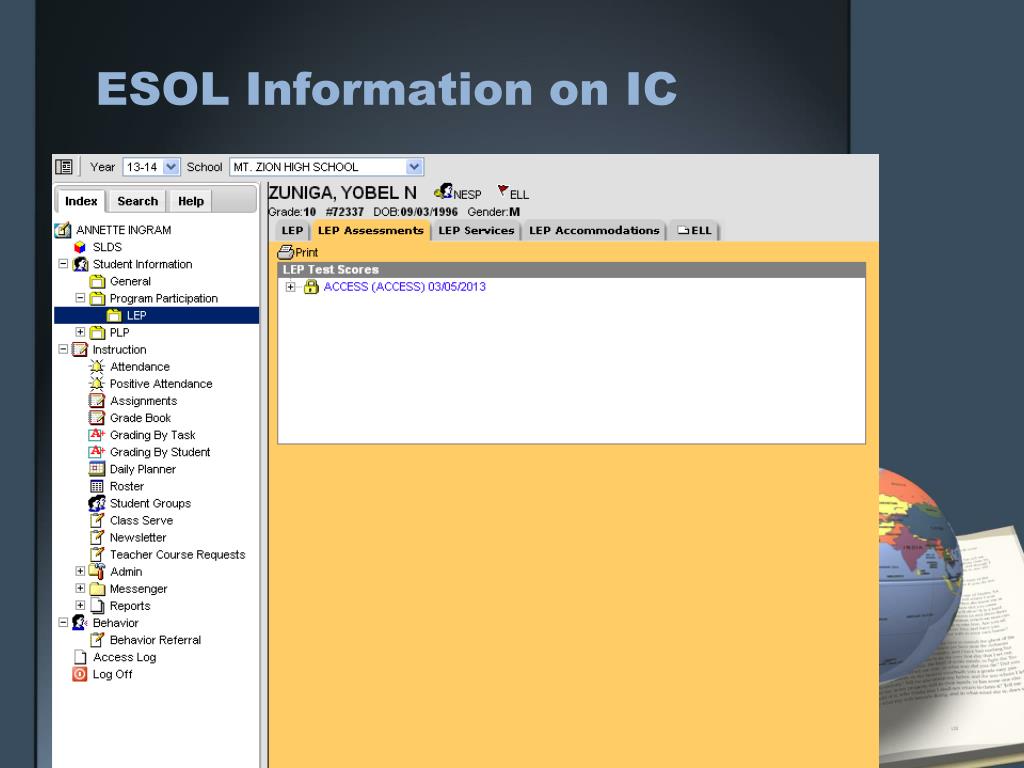Open the ACCESS (ACCESS) 03/05/2013 link

click(404, 287)
